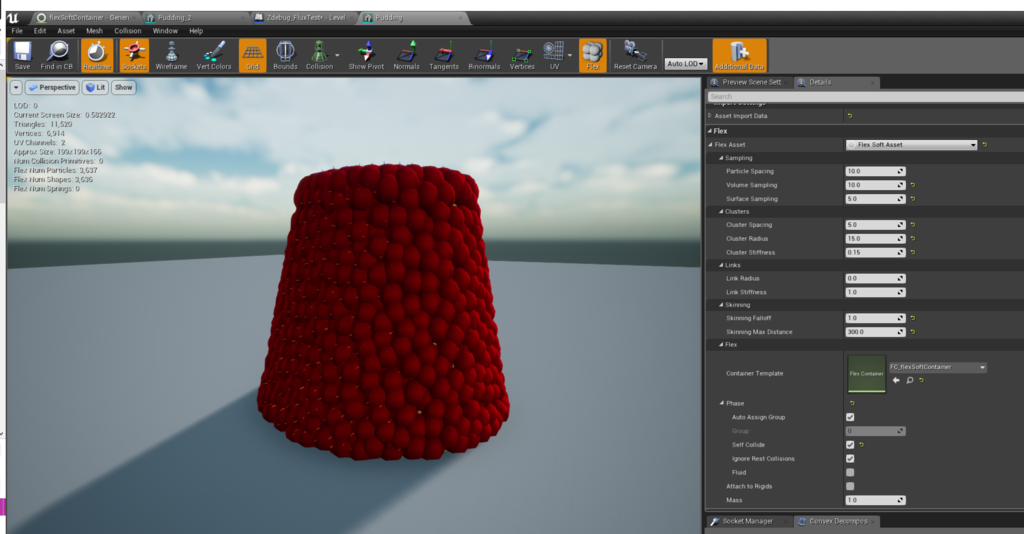Toggle the Grid toolbar icon
1024x534 pixels.
pyautogui.click(x=252, y=55)
